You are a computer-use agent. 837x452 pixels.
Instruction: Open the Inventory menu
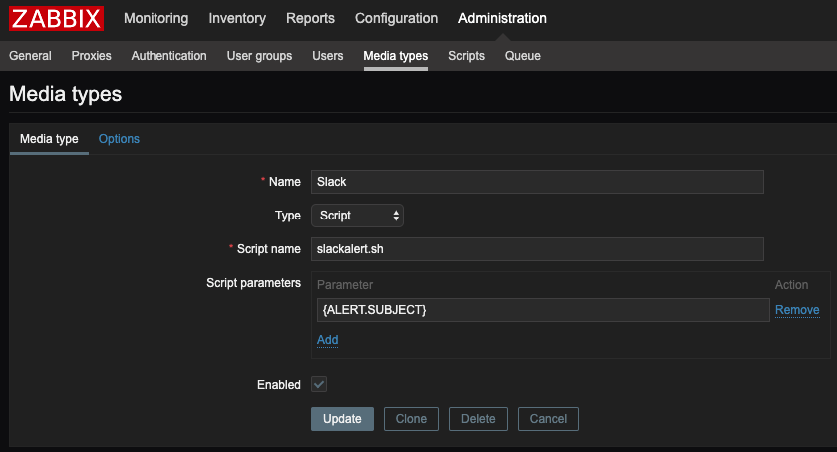pyautogui.click(x=237, y=18)
